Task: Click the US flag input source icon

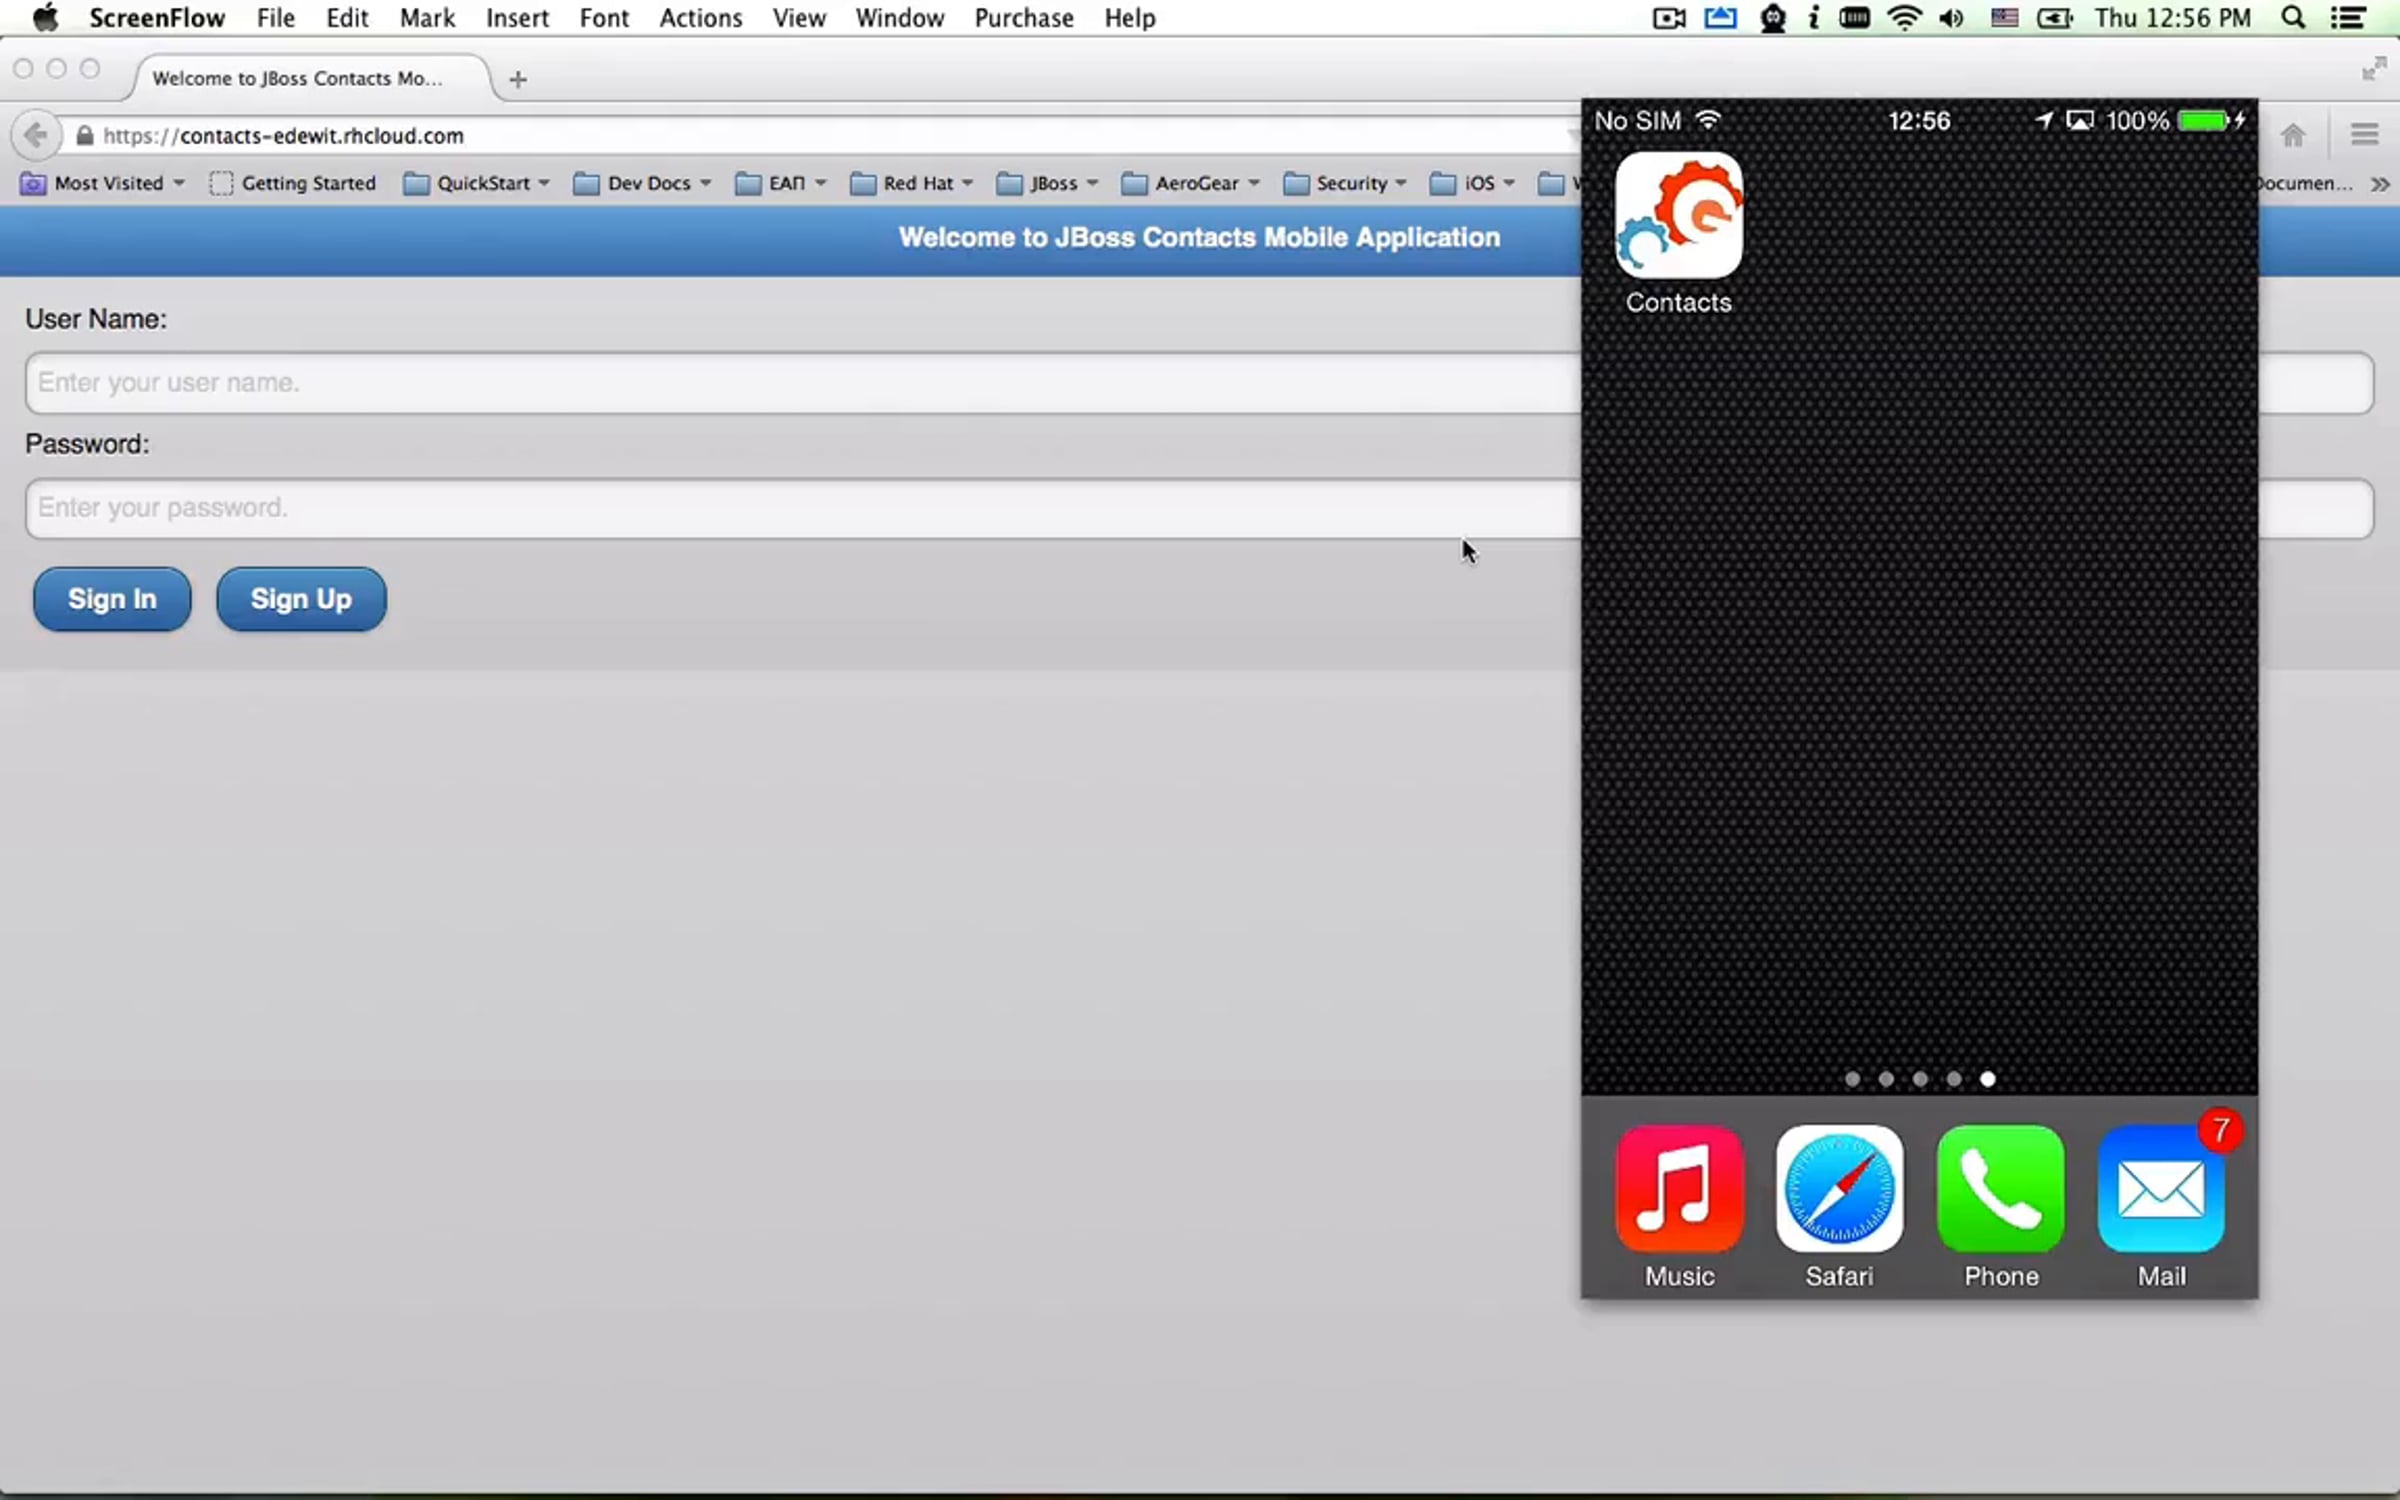Action: click(2004, 18)
